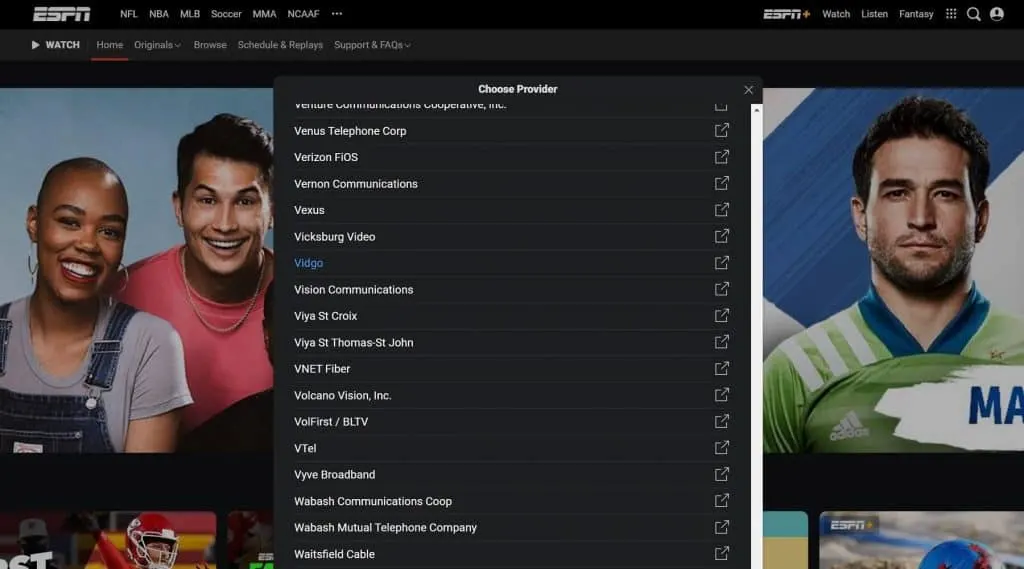Open external link icon for Vicksburg Video
The height and width of the screenshot is (569, 1024).
click(721, 236)
